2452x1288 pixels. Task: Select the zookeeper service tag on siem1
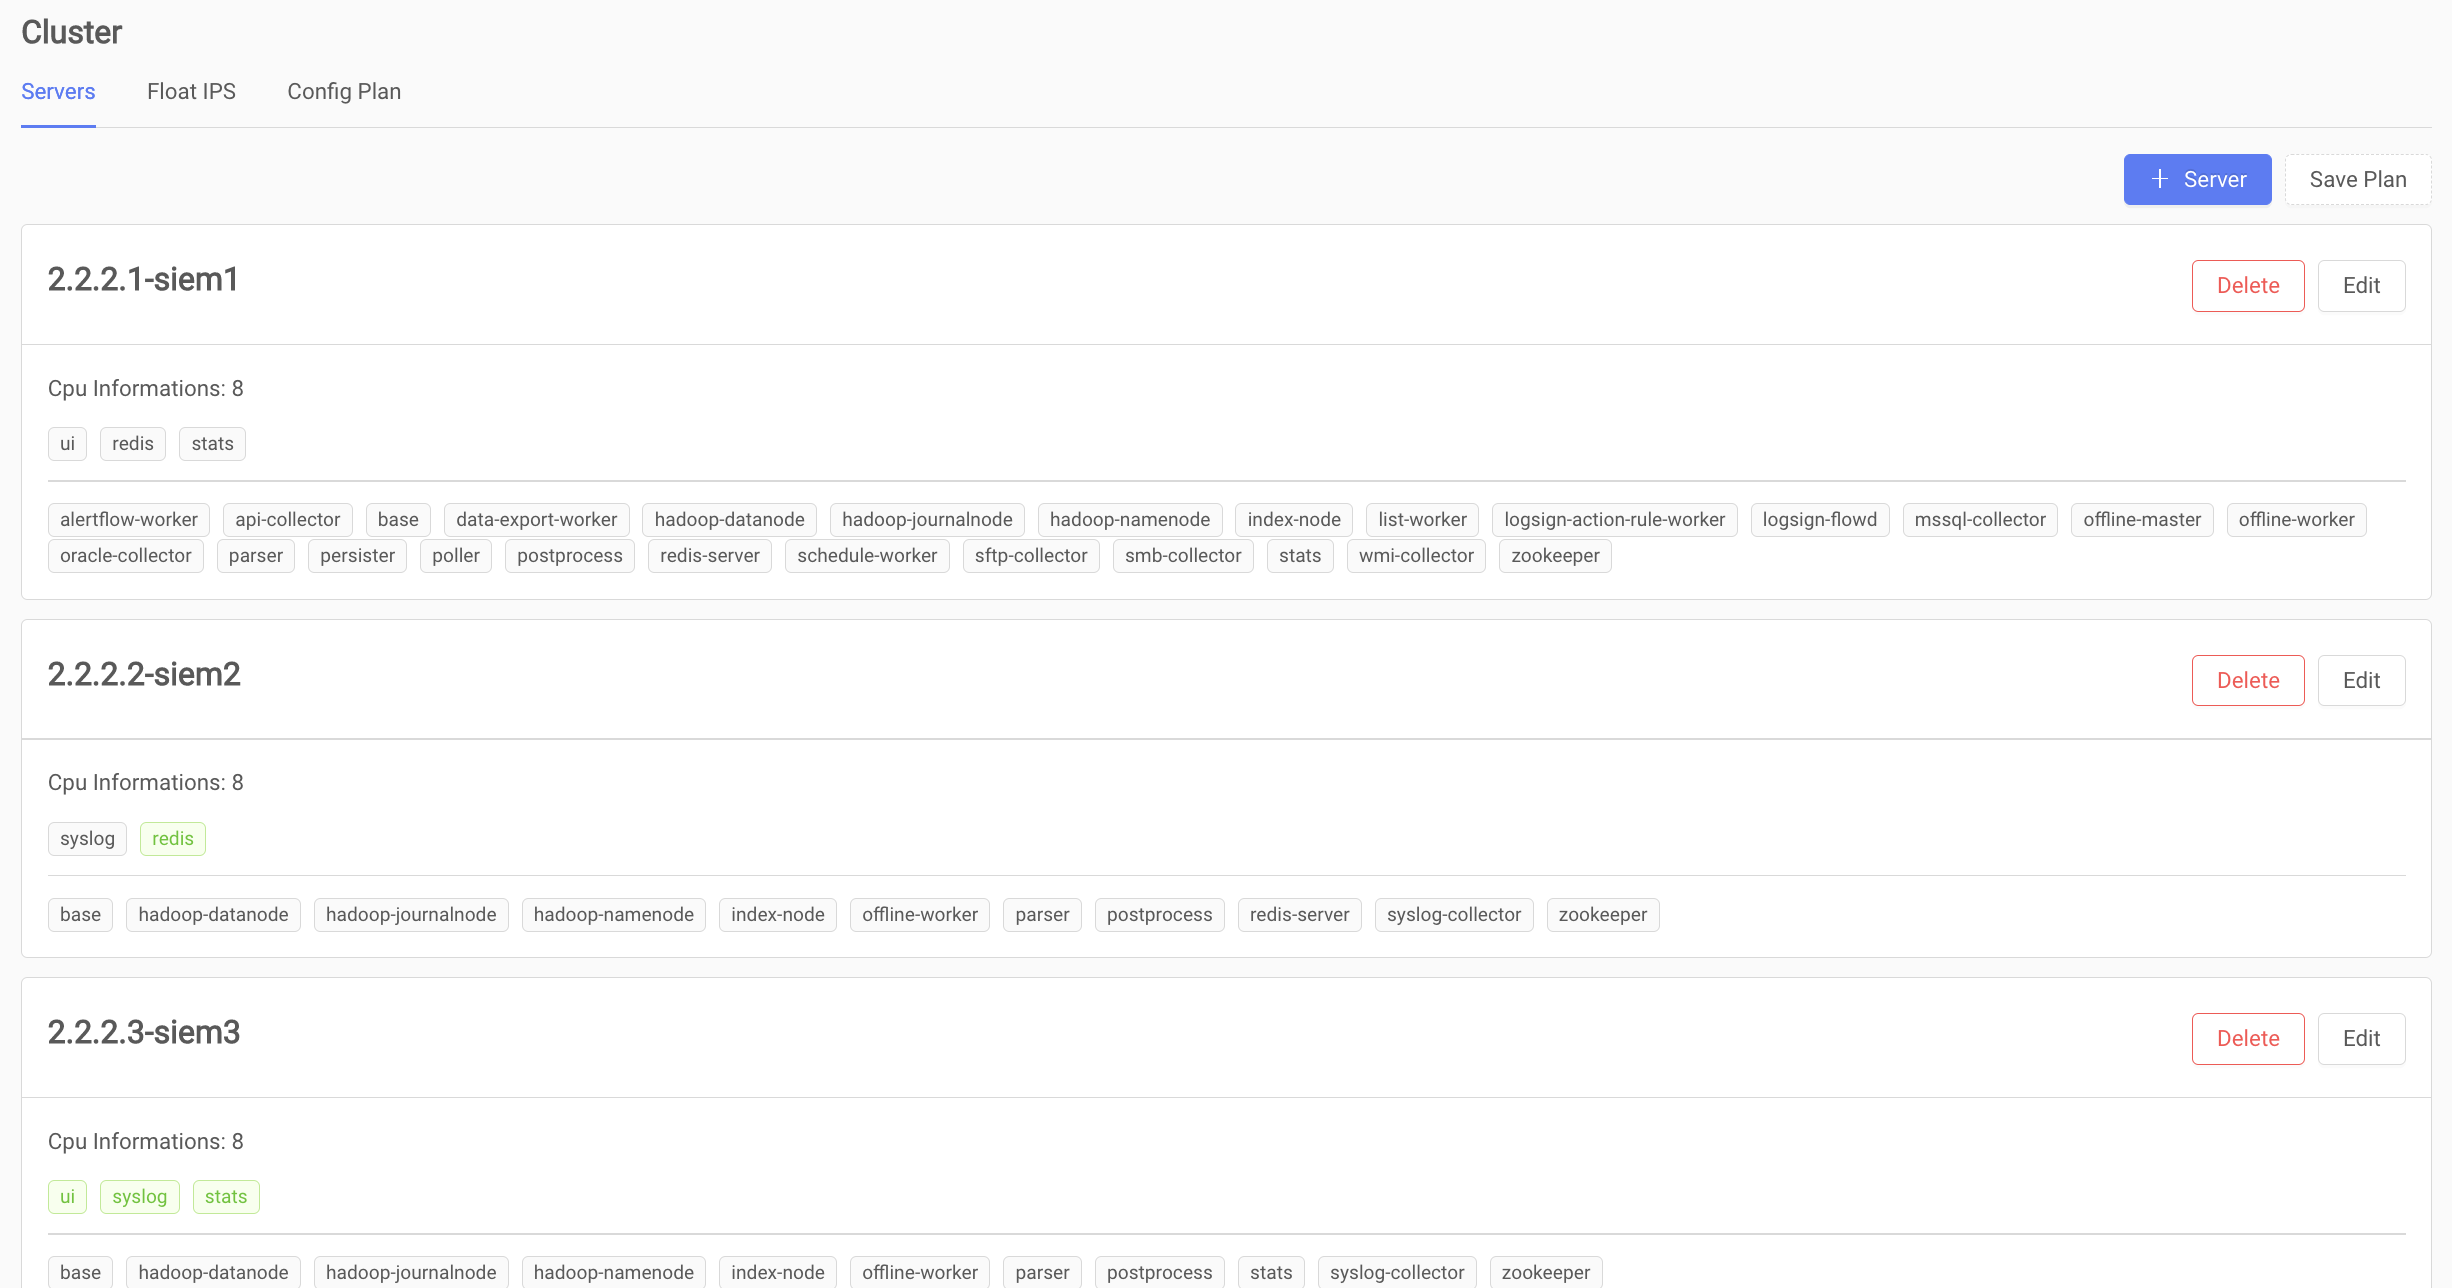click(1555, 555)
